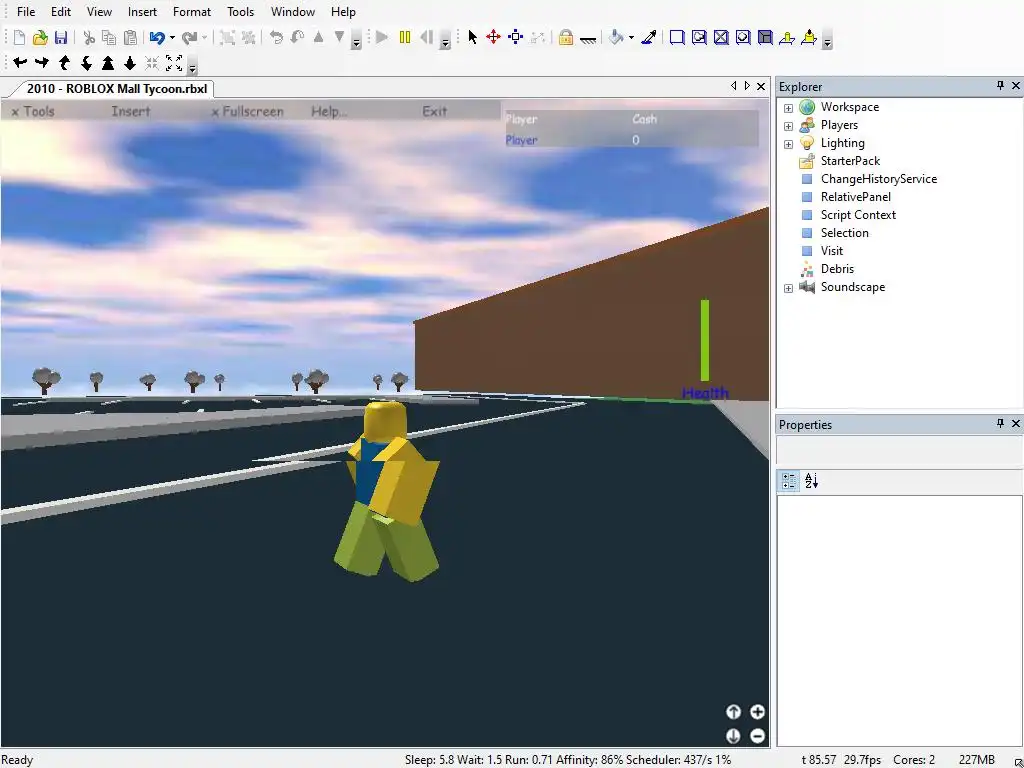This screenshot has height=768, width=1024.
Task: Click the Cut scissors icon
Action: (89, 38)
